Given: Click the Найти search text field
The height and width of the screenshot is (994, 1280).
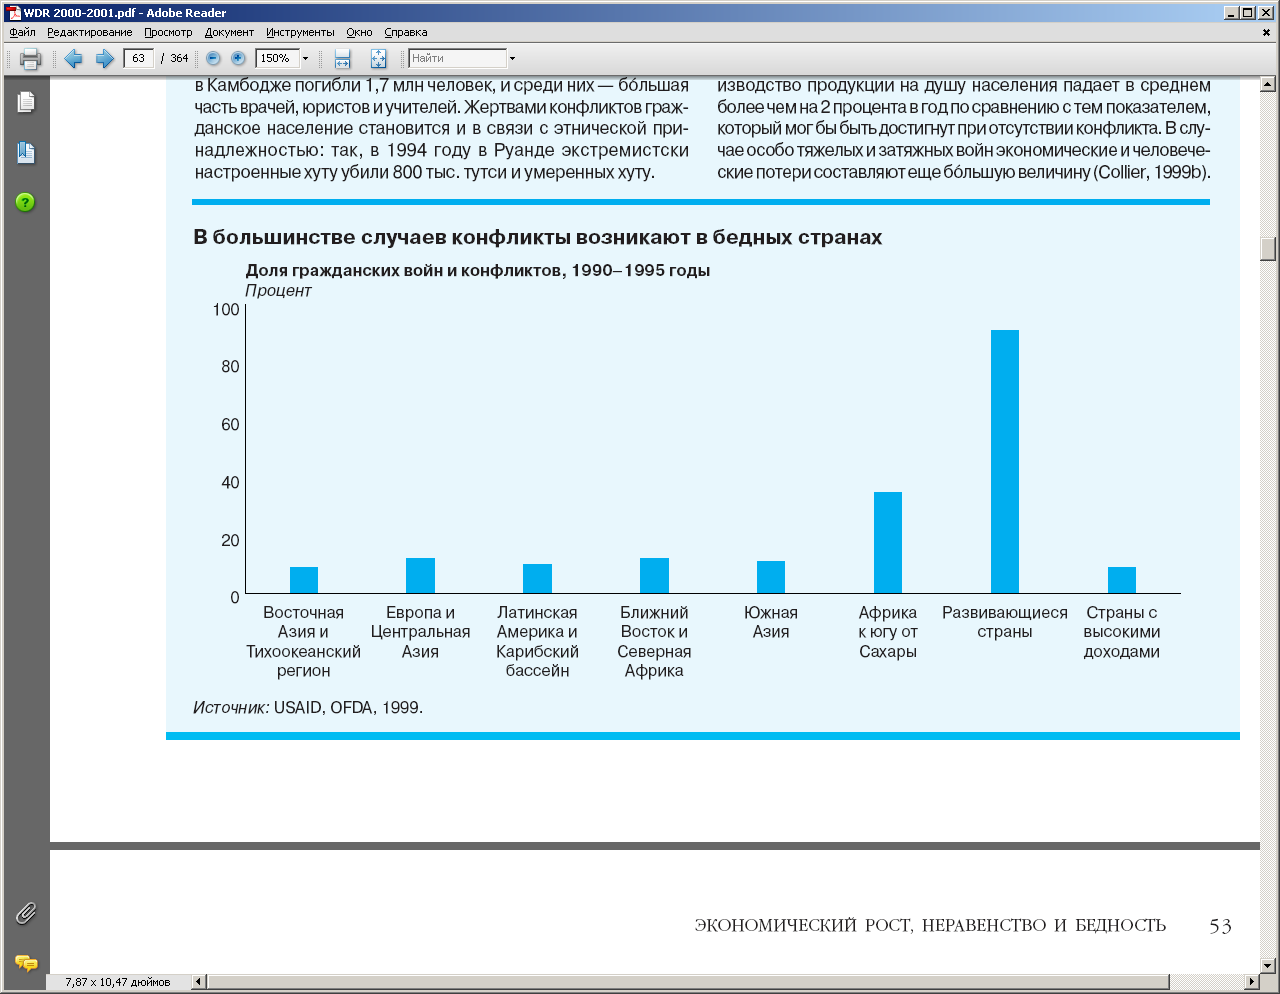Looking at the screenshot, I should coord(457,58).
